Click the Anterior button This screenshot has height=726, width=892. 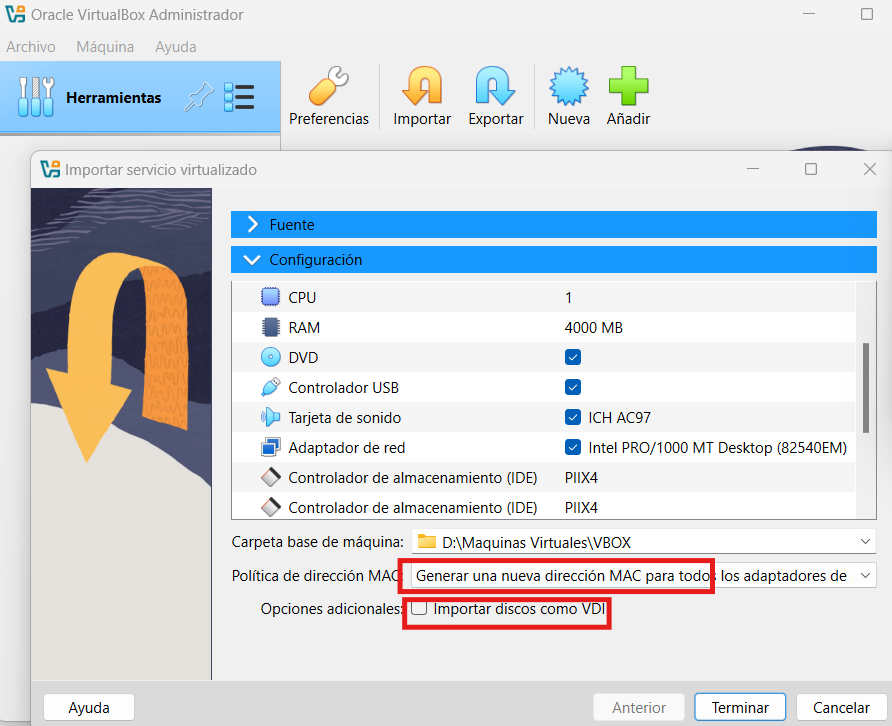point(639,707)
